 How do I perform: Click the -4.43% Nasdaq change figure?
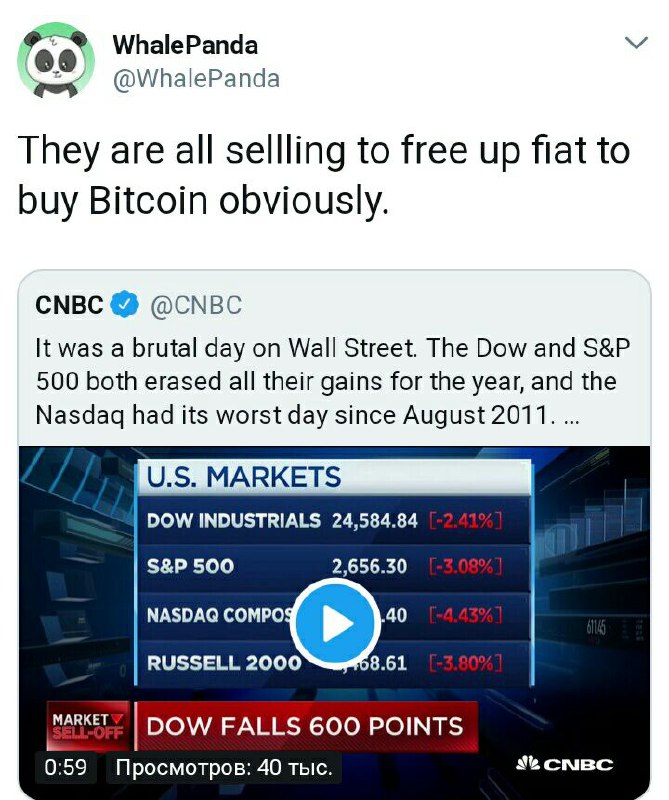coord(463,613)
